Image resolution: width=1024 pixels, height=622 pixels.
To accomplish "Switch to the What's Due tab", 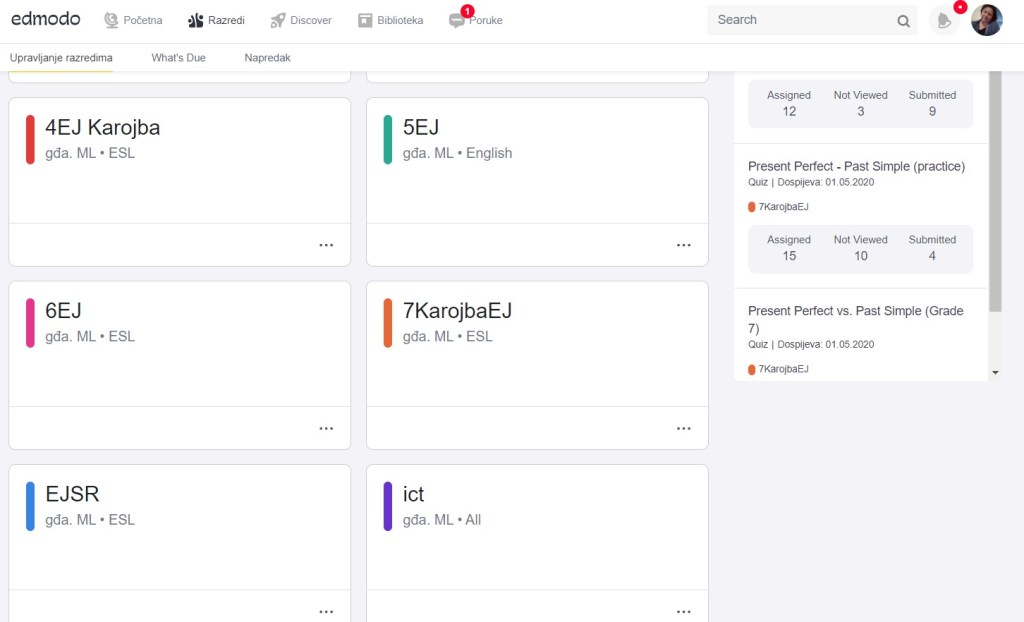I will coord(178,58).
